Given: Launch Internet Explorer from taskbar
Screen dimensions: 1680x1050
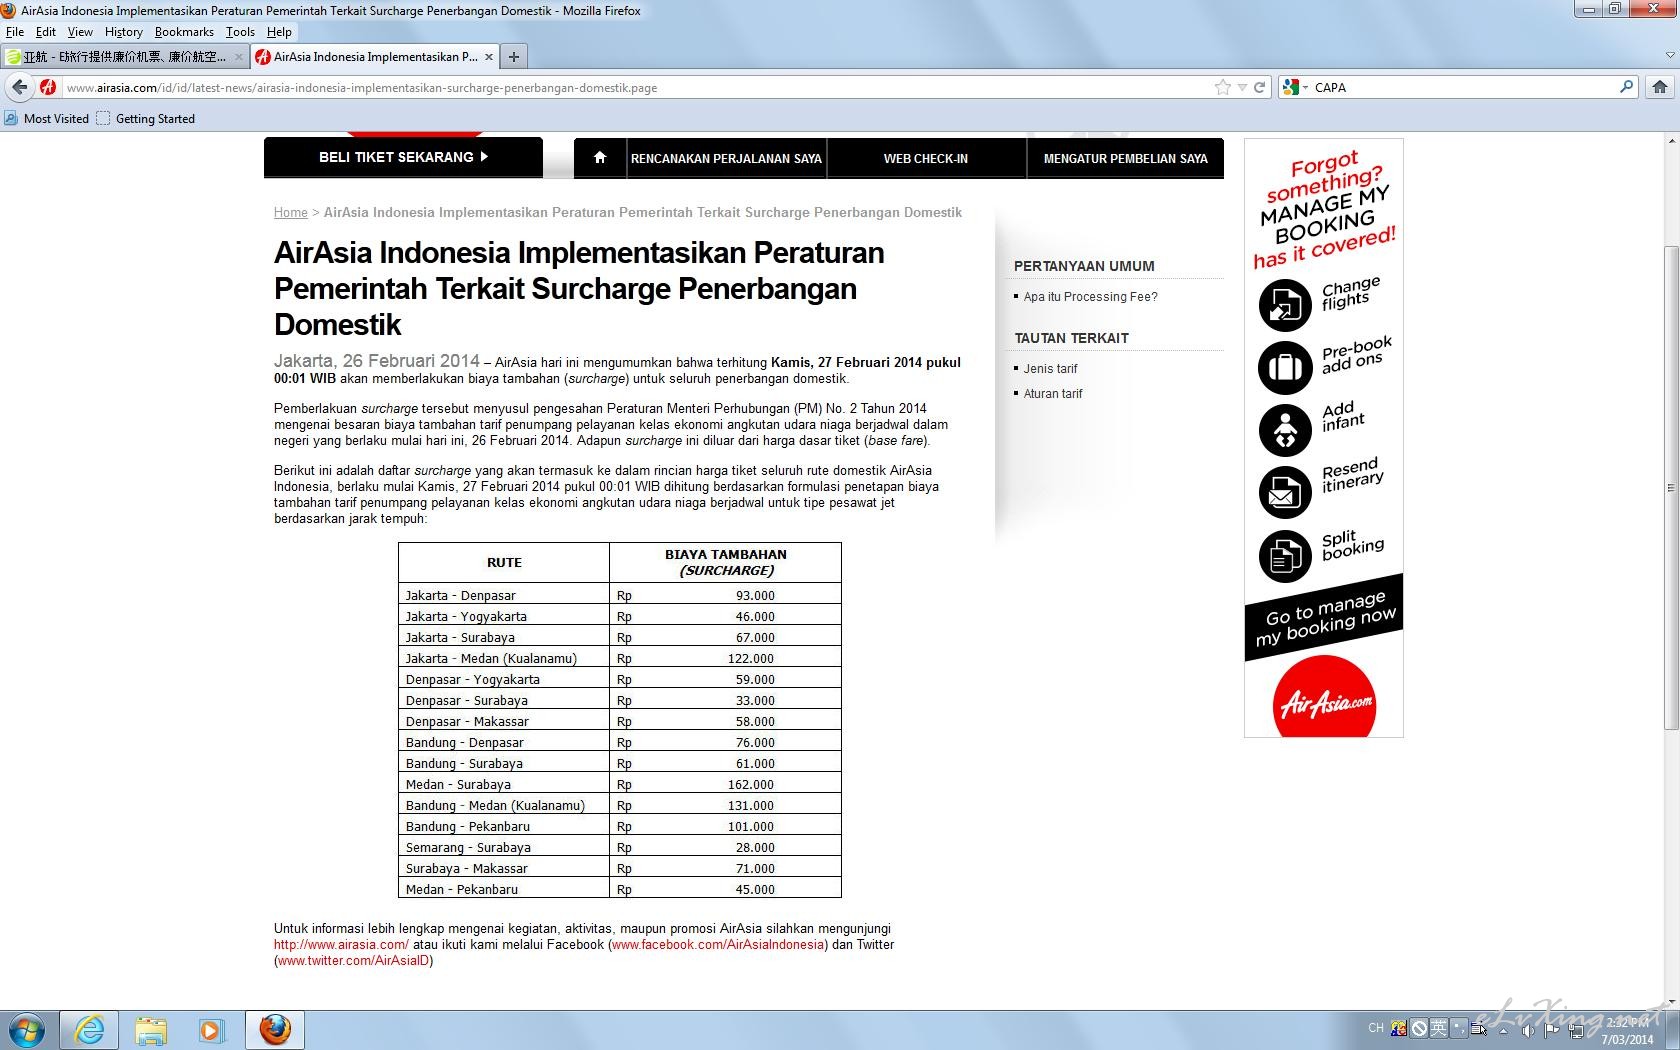Looking at the screenshot, I should (89, 1030).
